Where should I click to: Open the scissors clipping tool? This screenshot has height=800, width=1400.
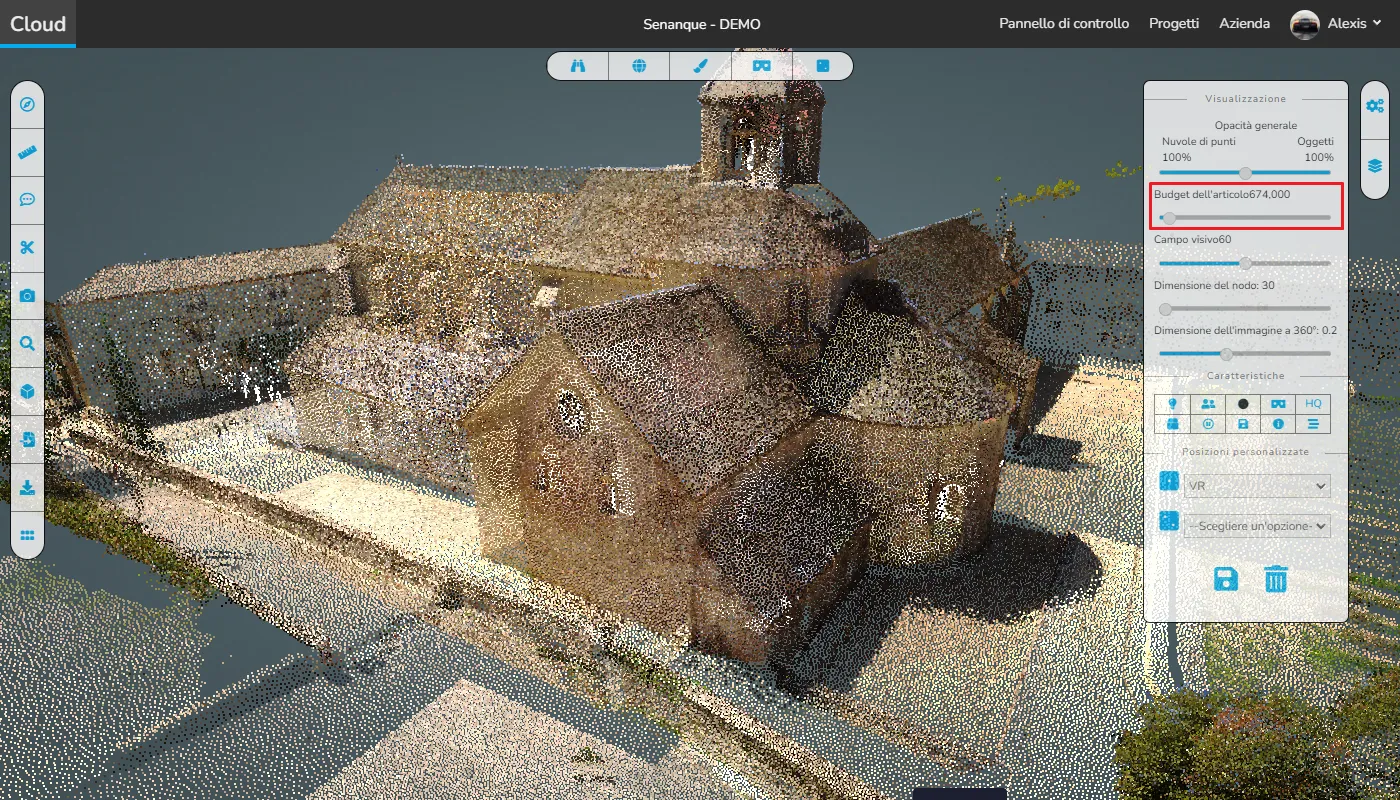[x=27, y=248]
